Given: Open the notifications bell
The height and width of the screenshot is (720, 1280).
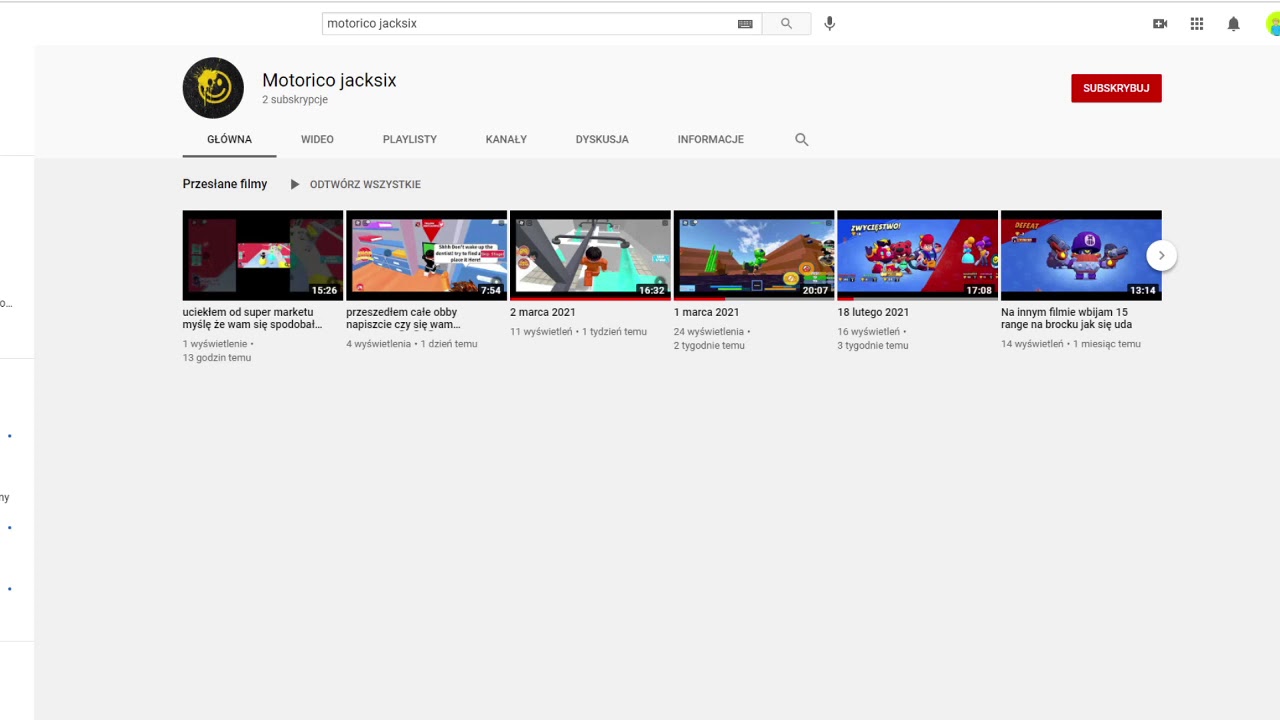Looking at the screenshot, I should 1234,24.
